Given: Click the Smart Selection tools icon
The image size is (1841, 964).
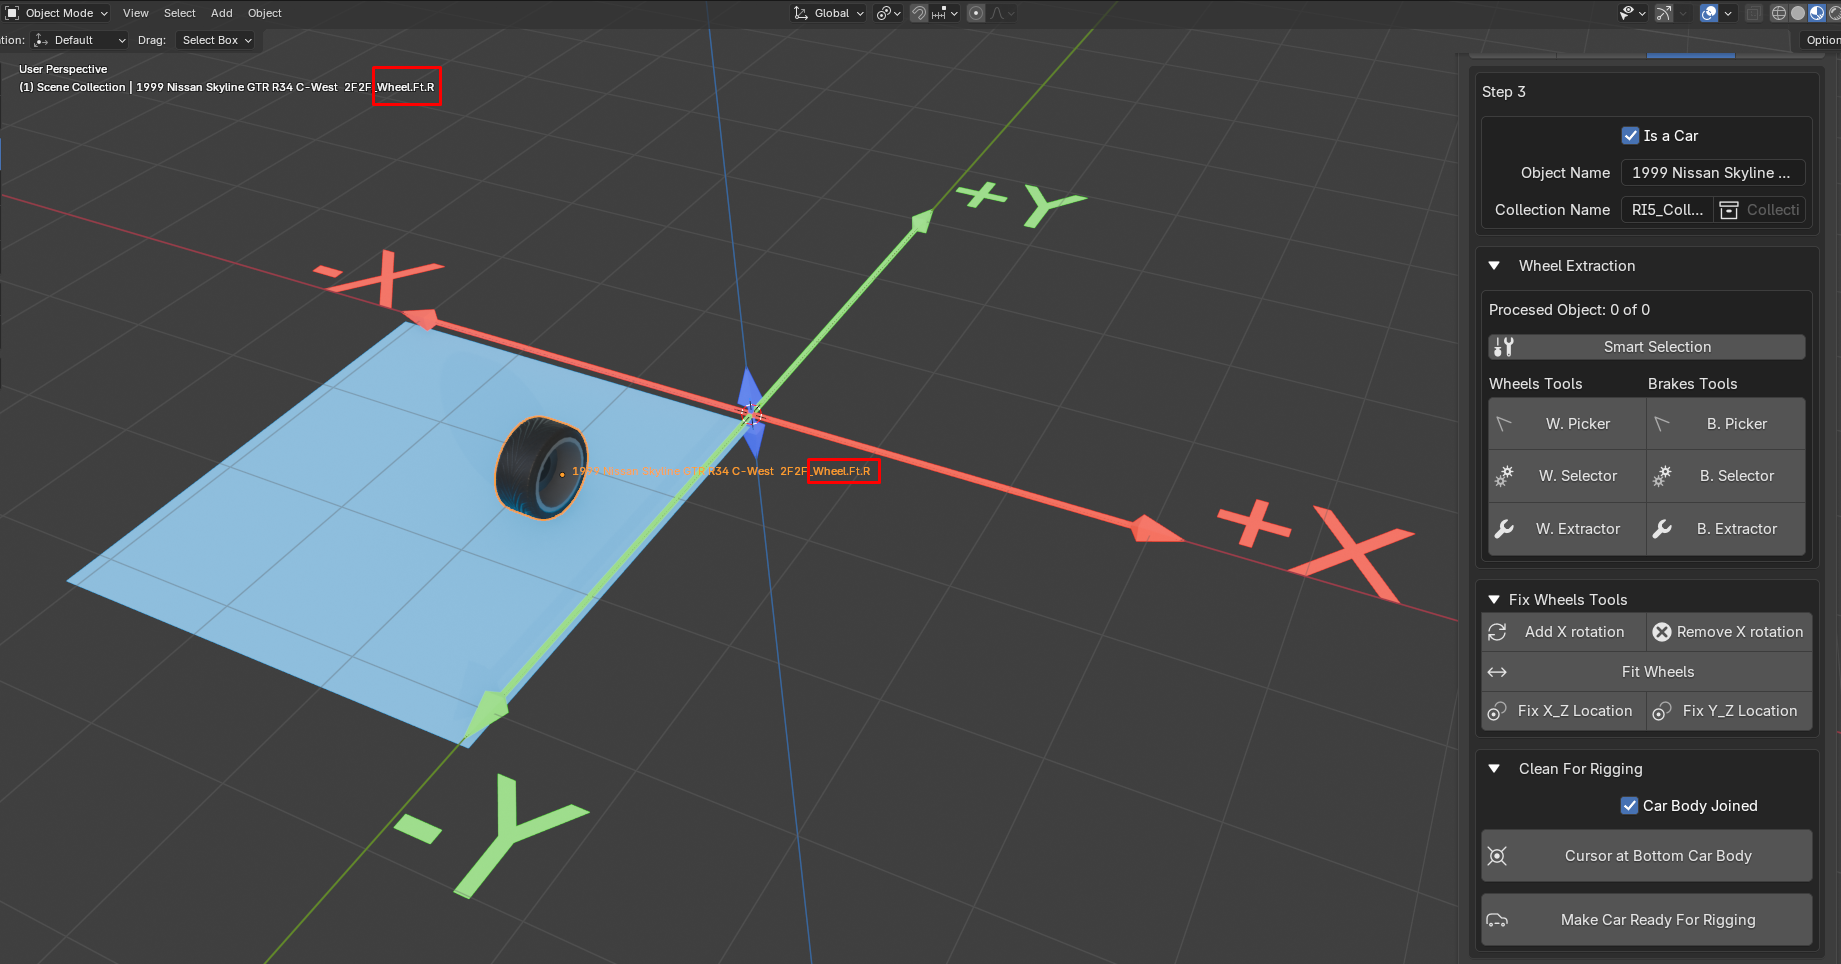Looking at the screenshot, I should coord(1503,347).
